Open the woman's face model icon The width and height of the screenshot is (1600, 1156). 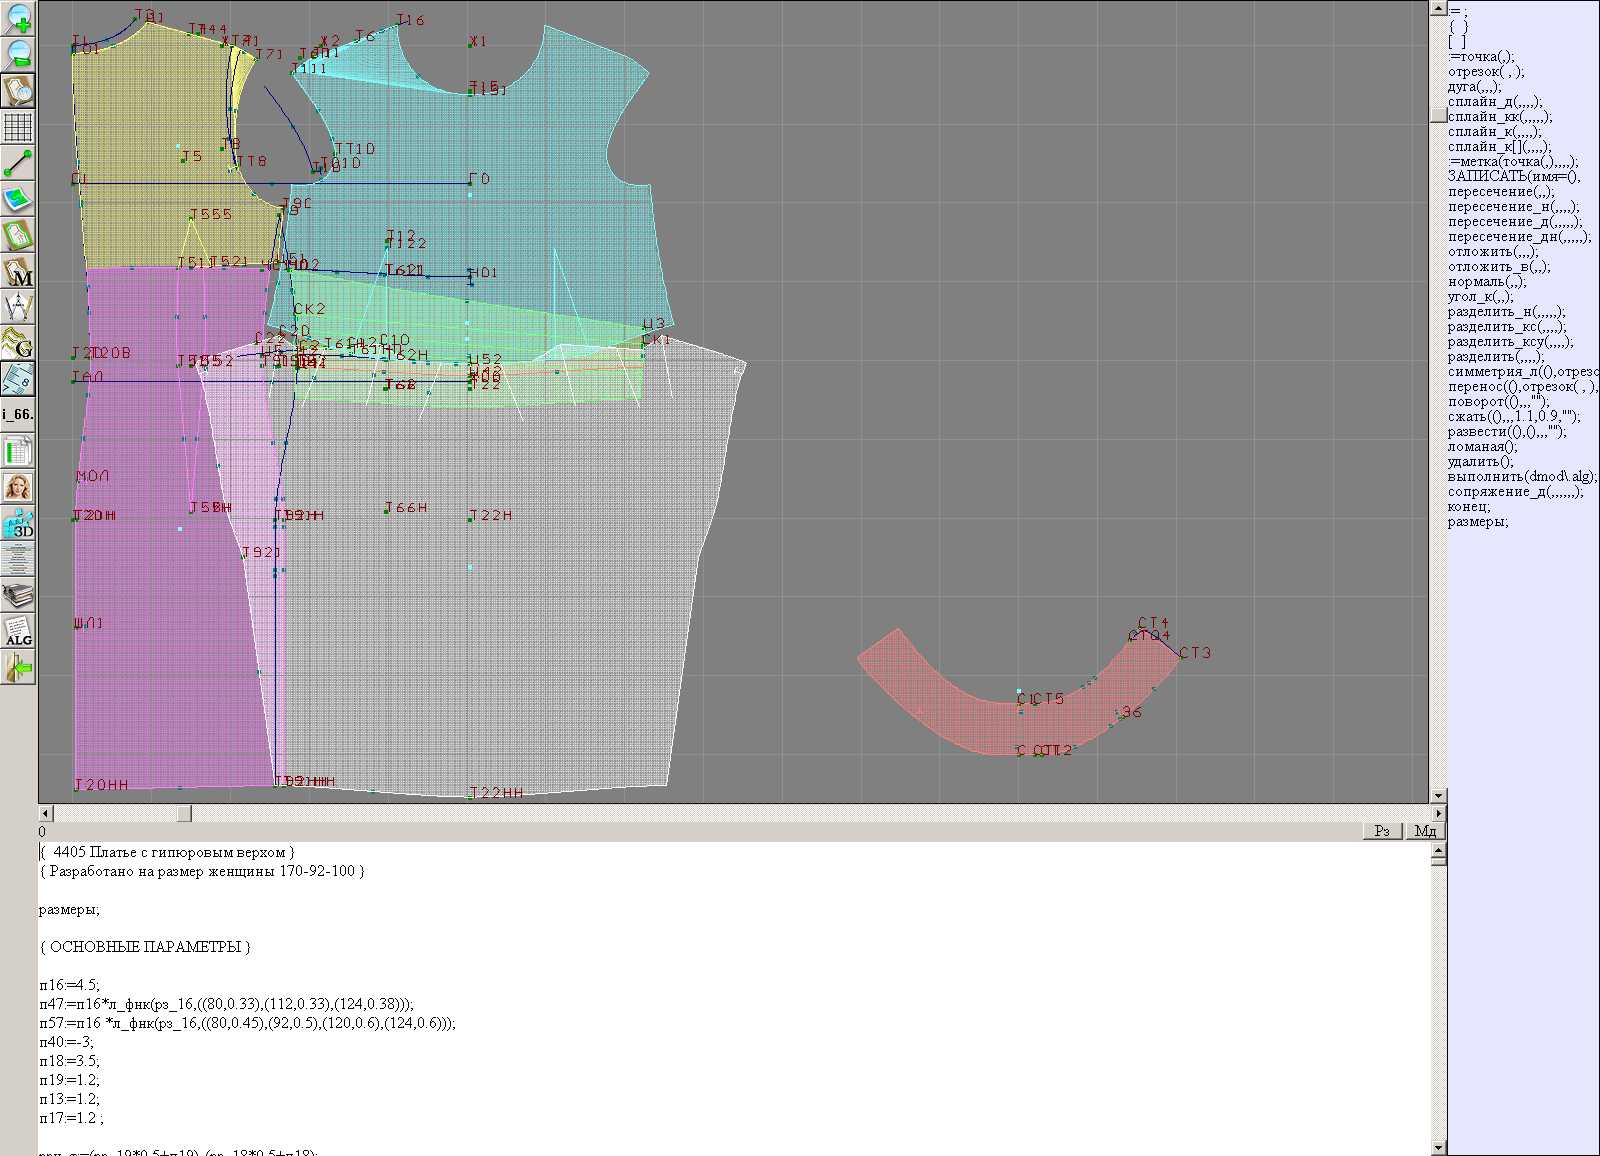point(18,487)
